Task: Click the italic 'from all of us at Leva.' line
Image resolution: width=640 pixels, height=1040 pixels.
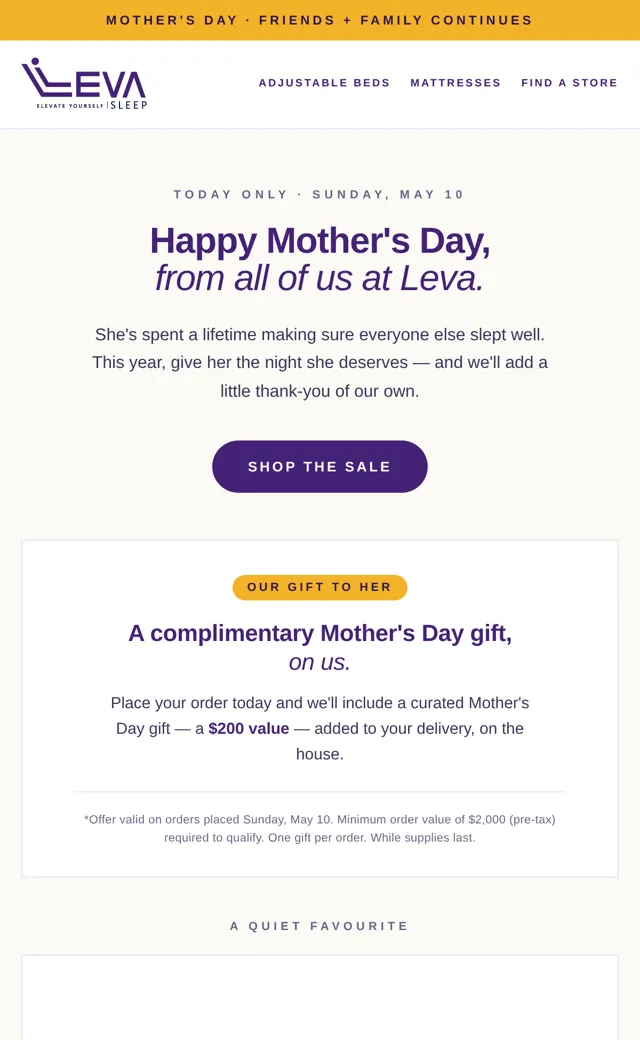Action: (x=320, y=279)
